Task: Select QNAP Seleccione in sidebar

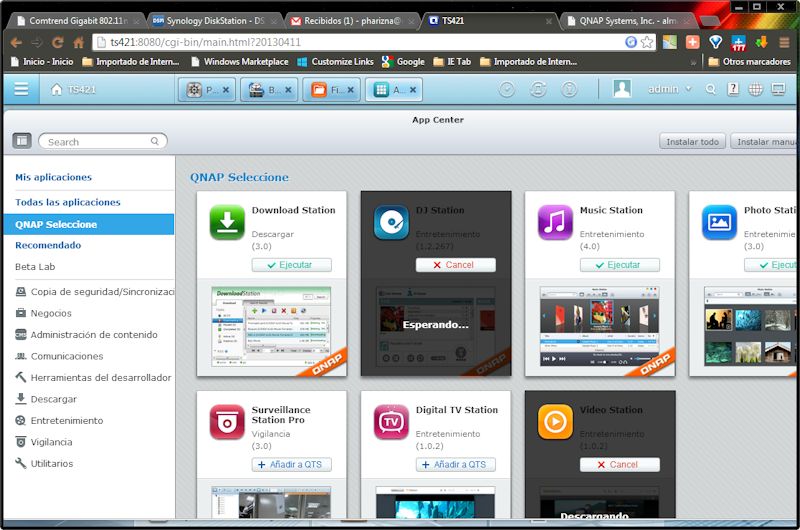Action: click(89, 224)
